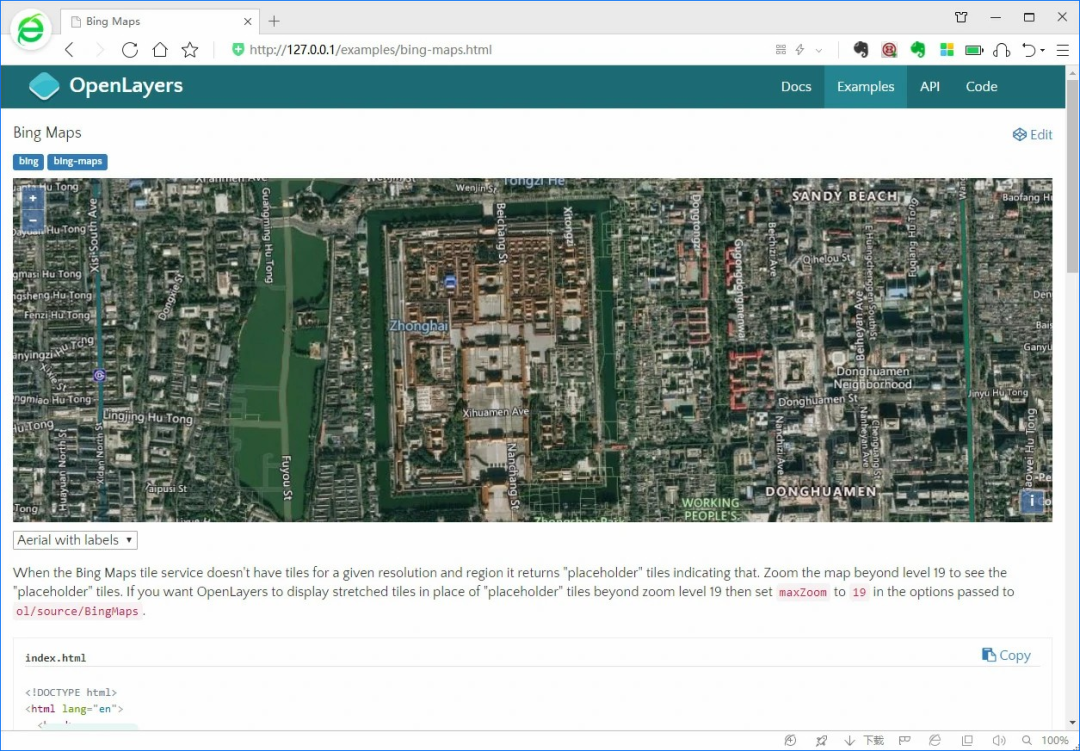Viewport: 1080px width, 751px height.
Task: Open the browser hamburger menu
Action: pyautogui.click(x=1063, y=50)
